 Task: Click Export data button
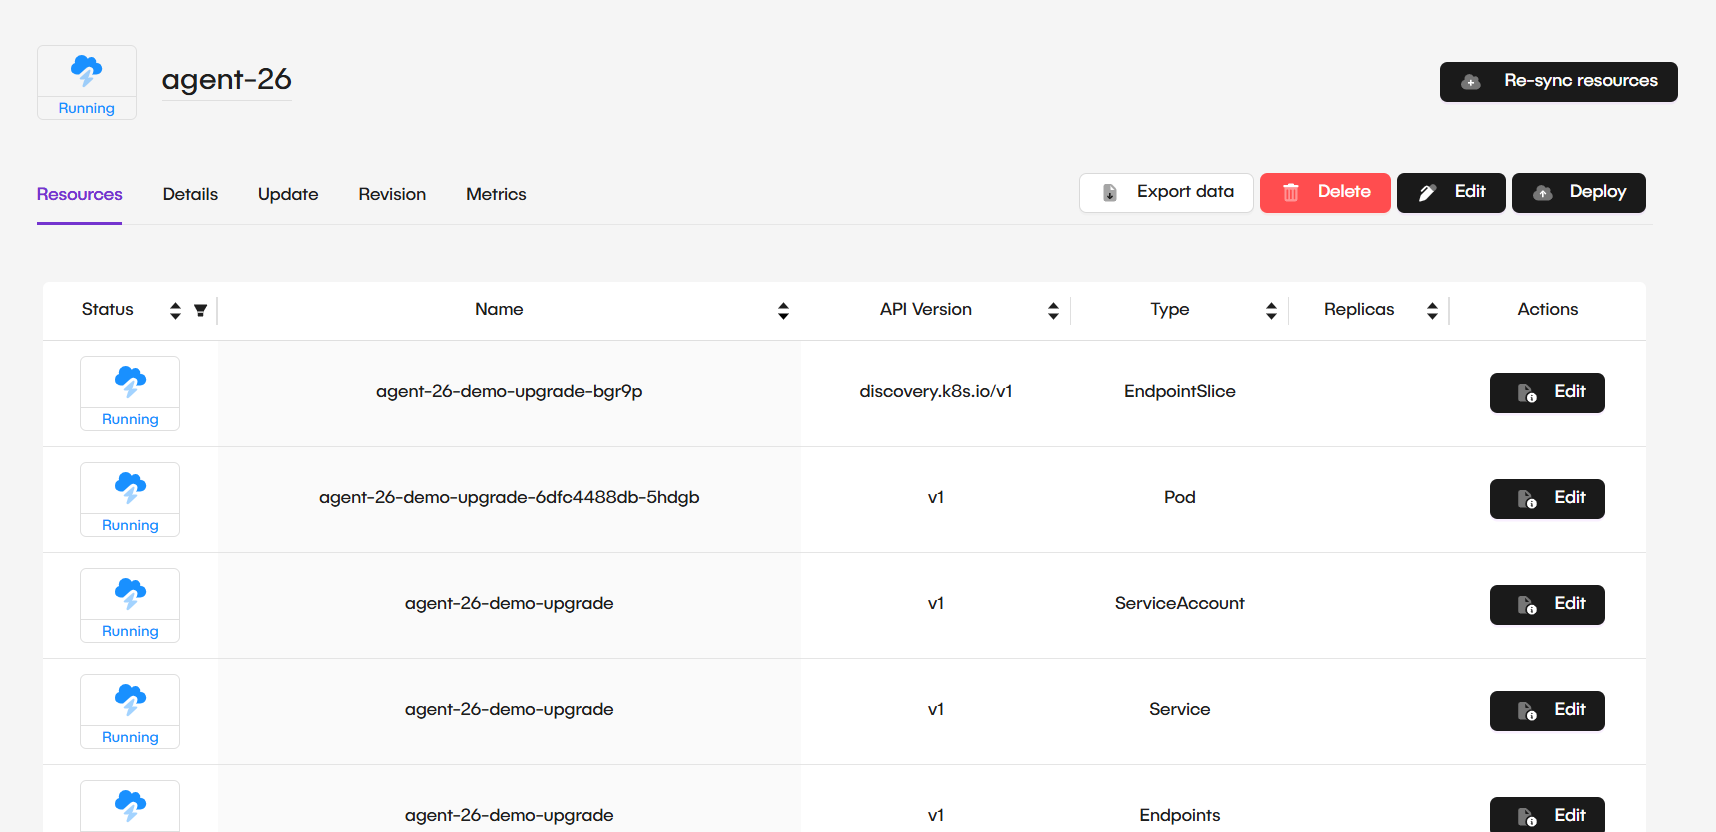pyautogui.click(x=1166, y=192)
